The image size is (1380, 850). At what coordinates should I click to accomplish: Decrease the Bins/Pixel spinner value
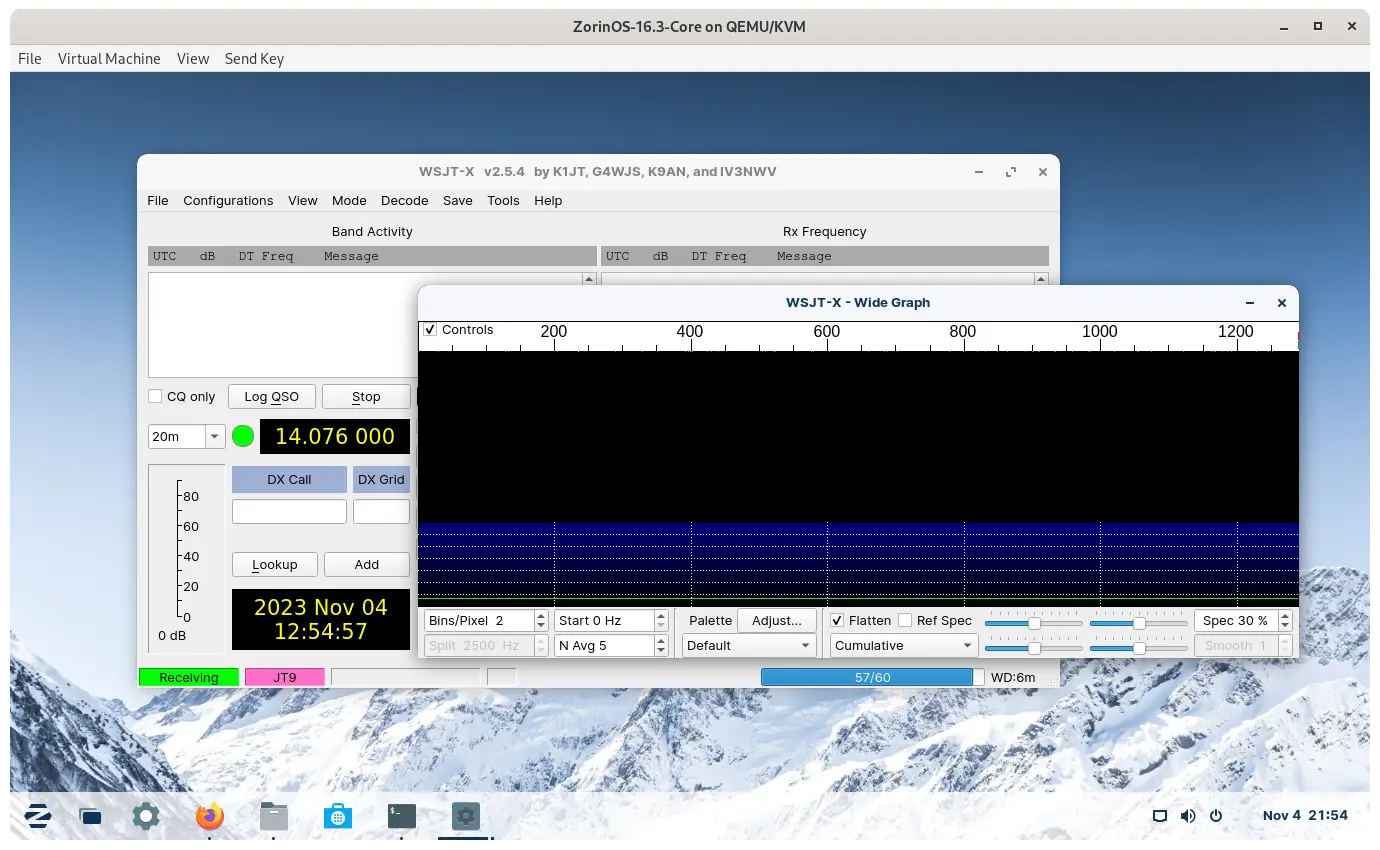click(x=541, y=626)
